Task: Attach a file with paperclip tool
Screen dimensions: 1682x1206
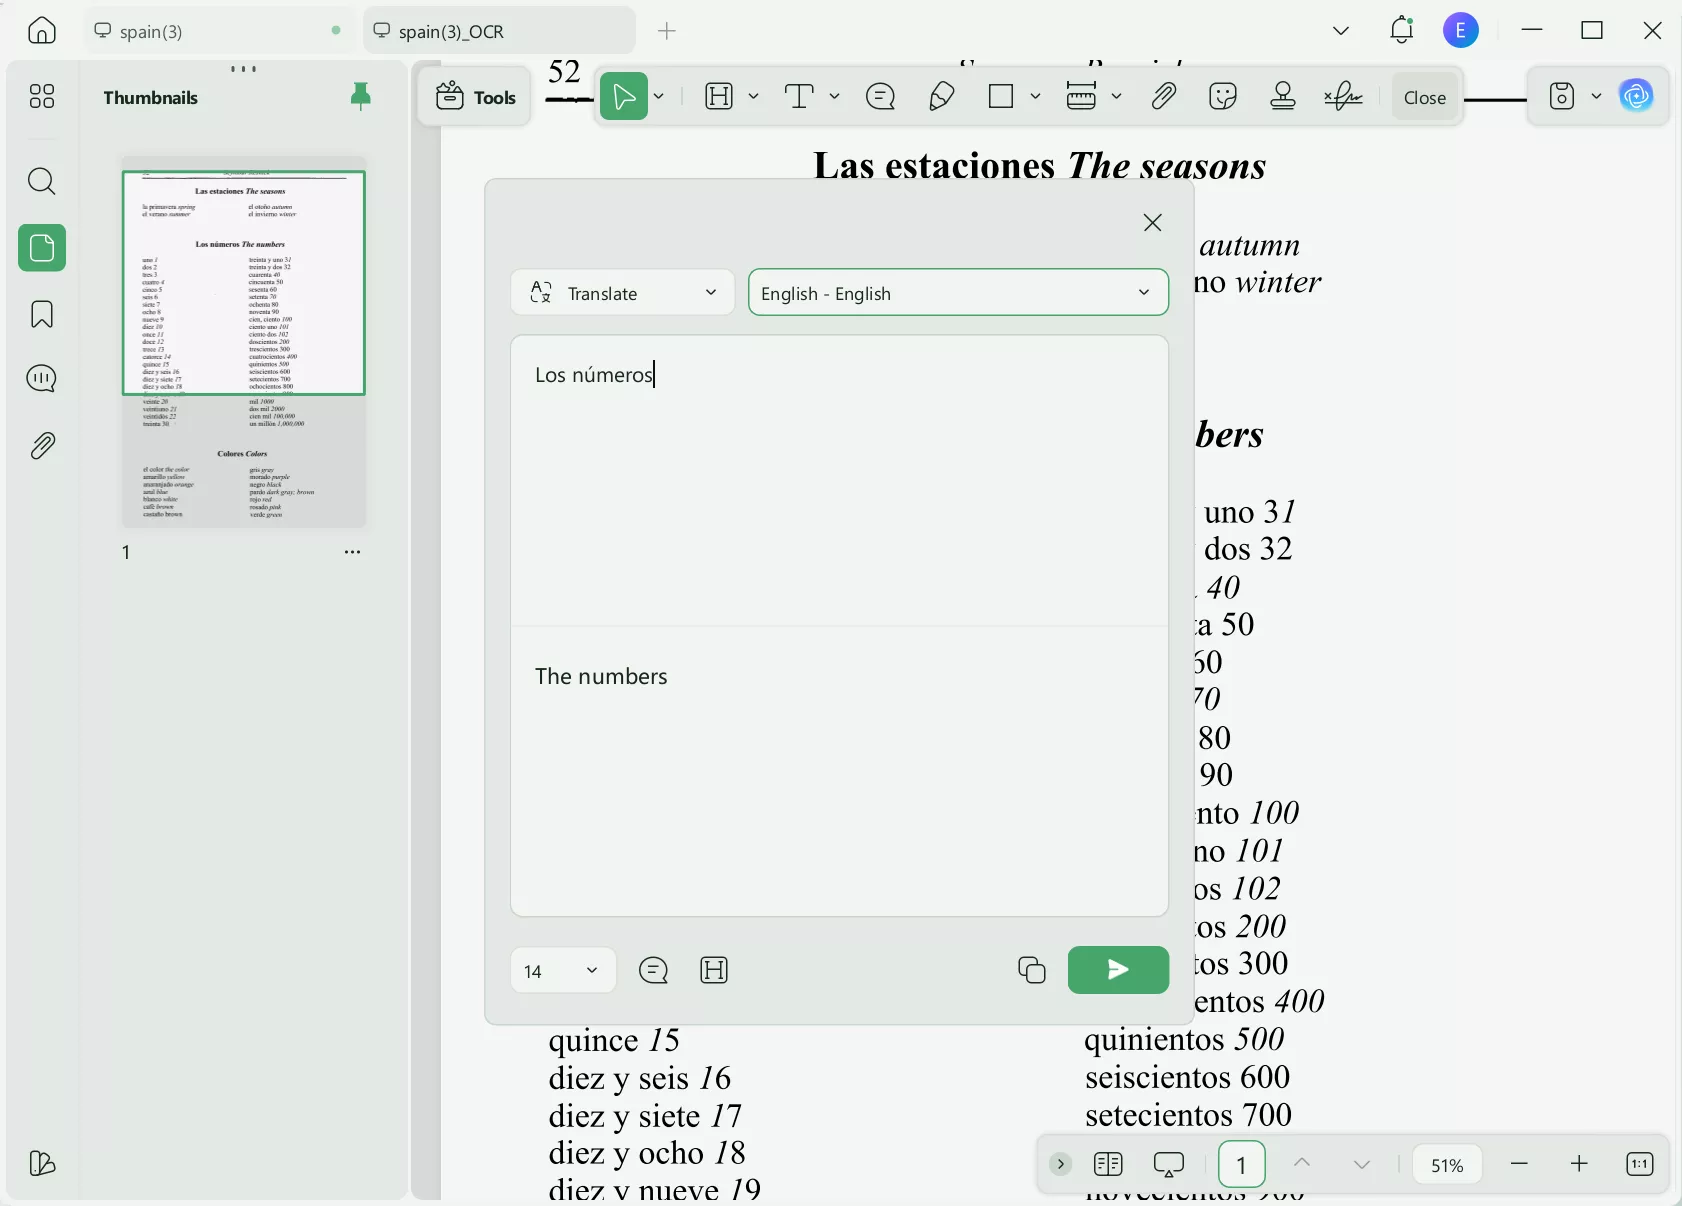Action: click(1163, 96)
